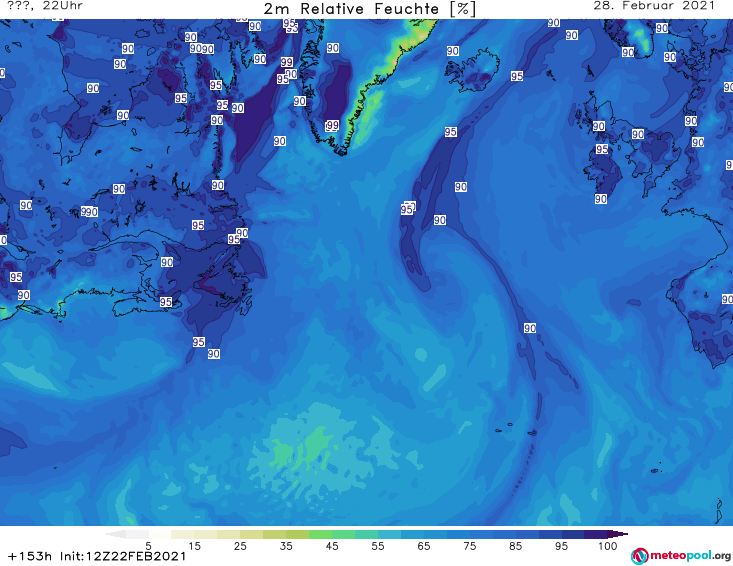Pick the dark purple swatch left of 100
Viewport: 733px width, 566px height.
(x=596, y=534)
